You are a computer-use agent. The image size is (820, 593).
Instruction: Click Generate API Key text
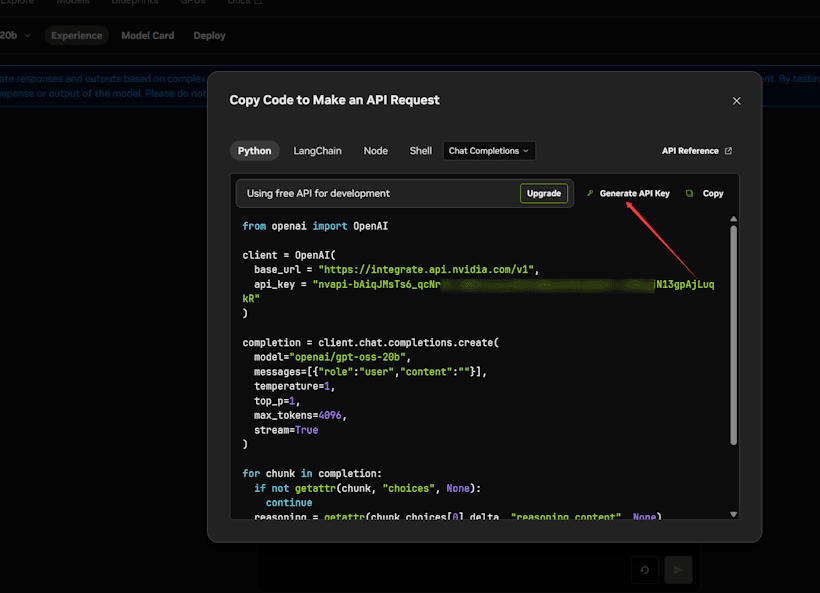click(634, 194)
